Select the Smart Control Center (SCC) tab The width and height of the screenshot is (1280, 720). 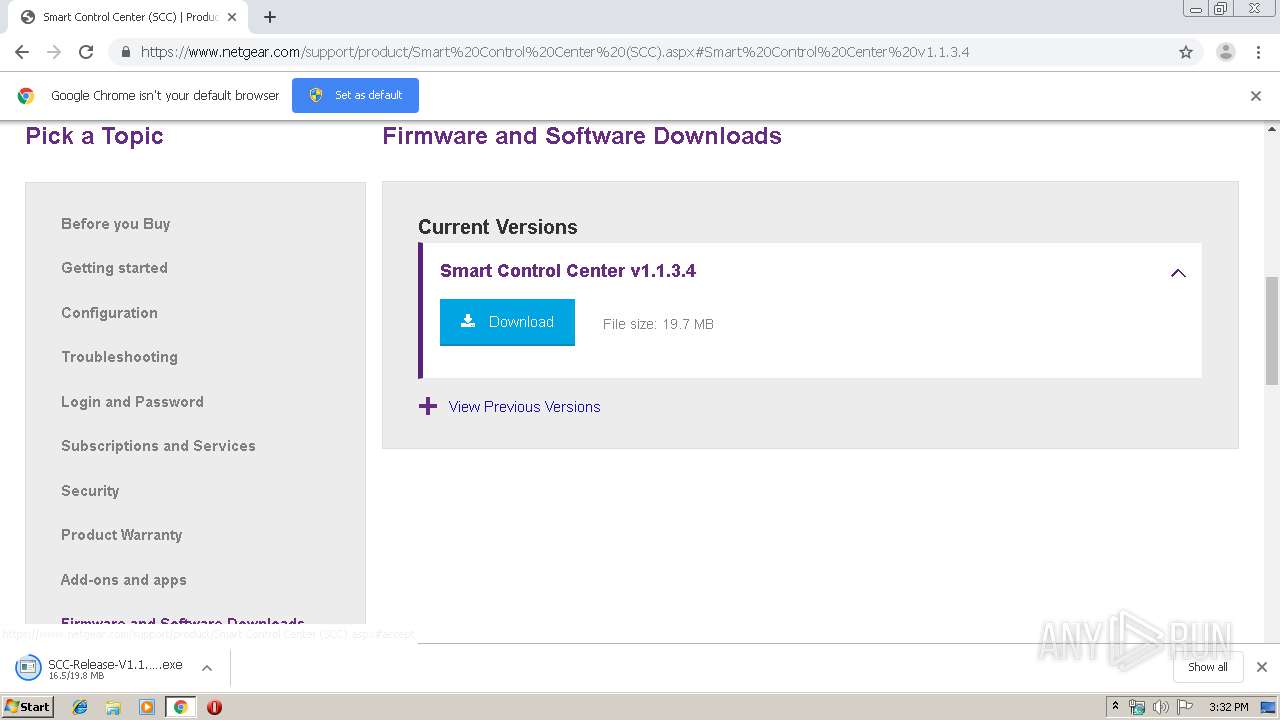pyautogui.click(x=128, y=17)
